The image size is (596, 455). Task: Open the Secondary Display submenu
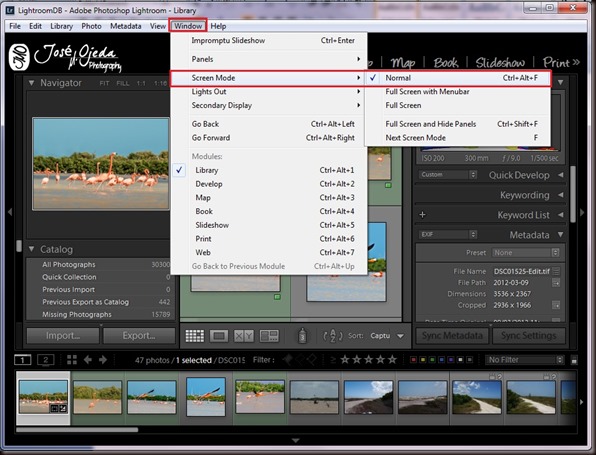coord(269,105)
